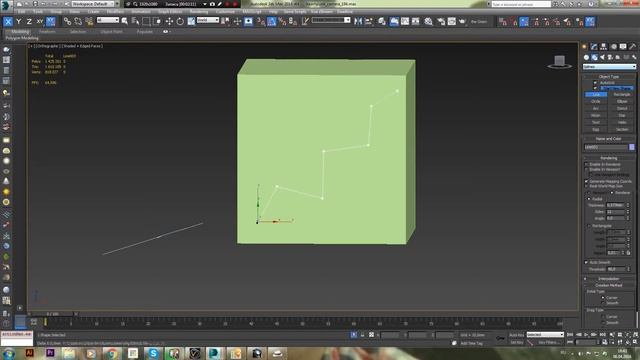Switch to the Freeform ribbon tab
Screen dimensions: 640x360
point(47,31)
